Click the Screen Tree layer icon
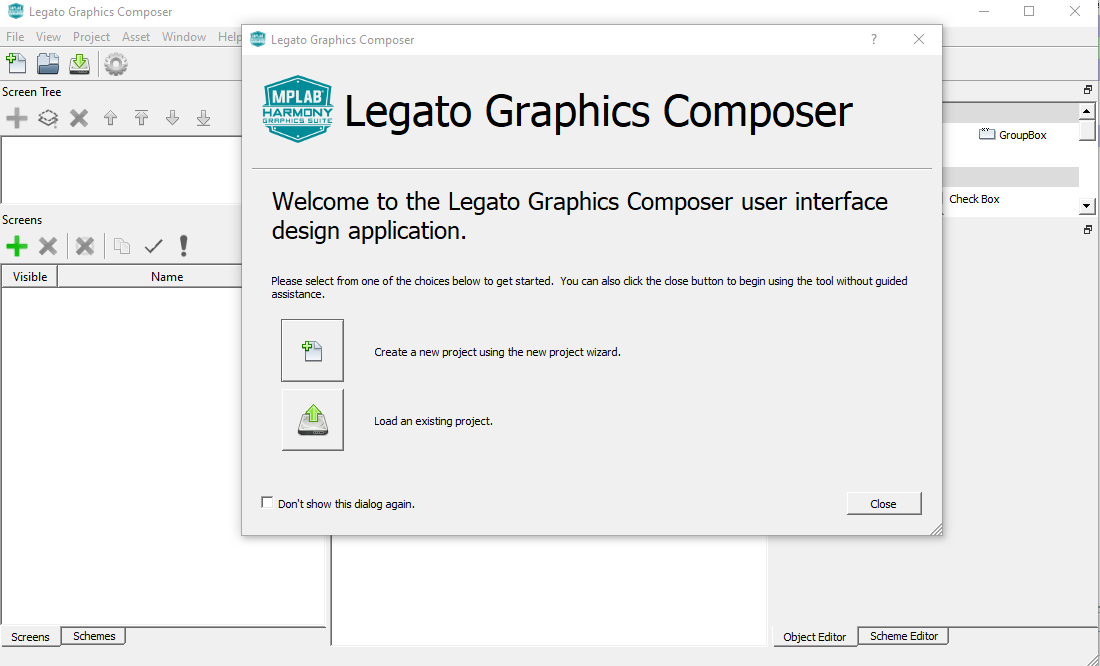1100x666 pixels. point(48,118)
